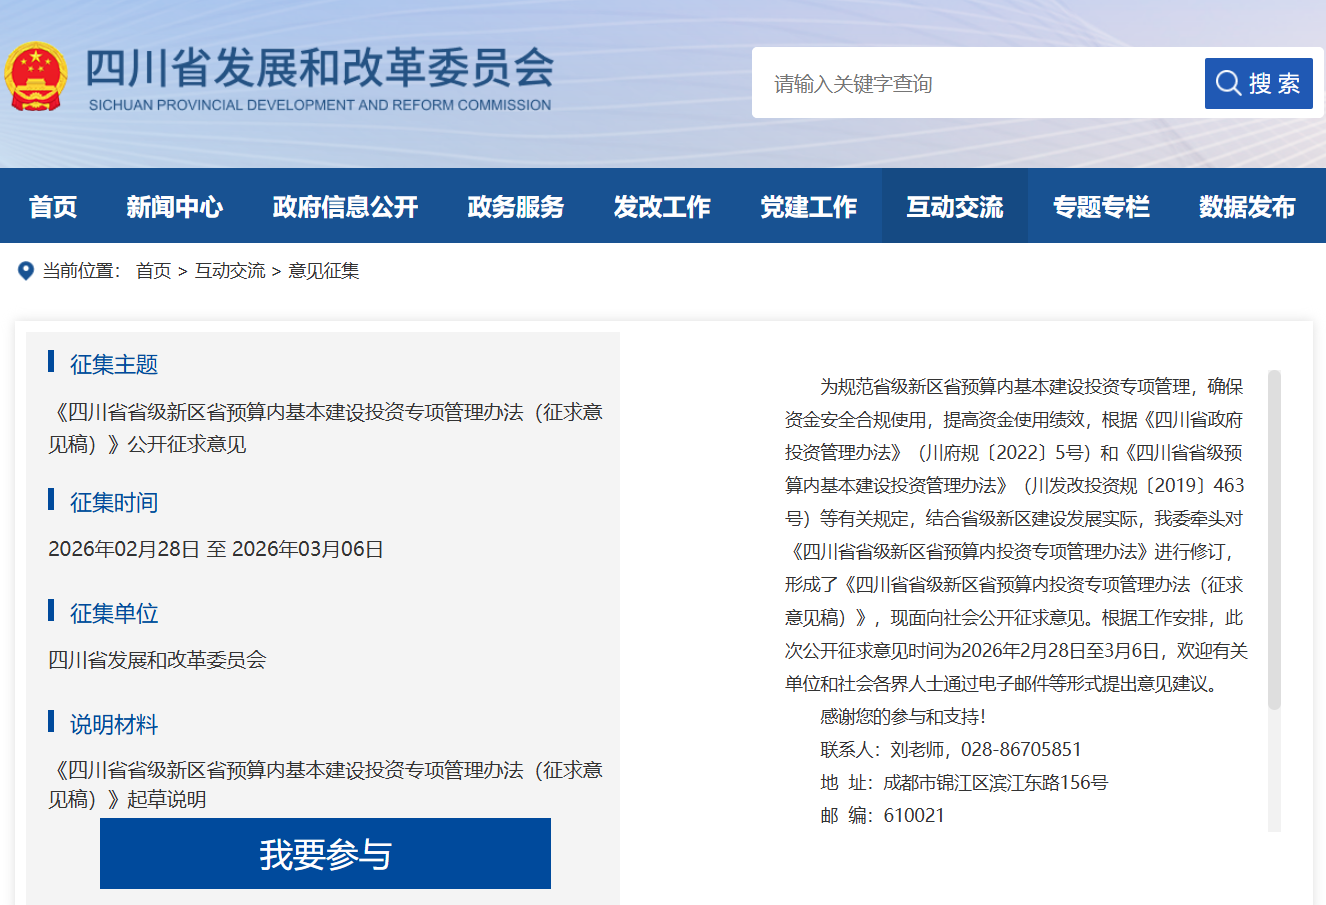Click the national emblem logo icon

tap(36, 77)
